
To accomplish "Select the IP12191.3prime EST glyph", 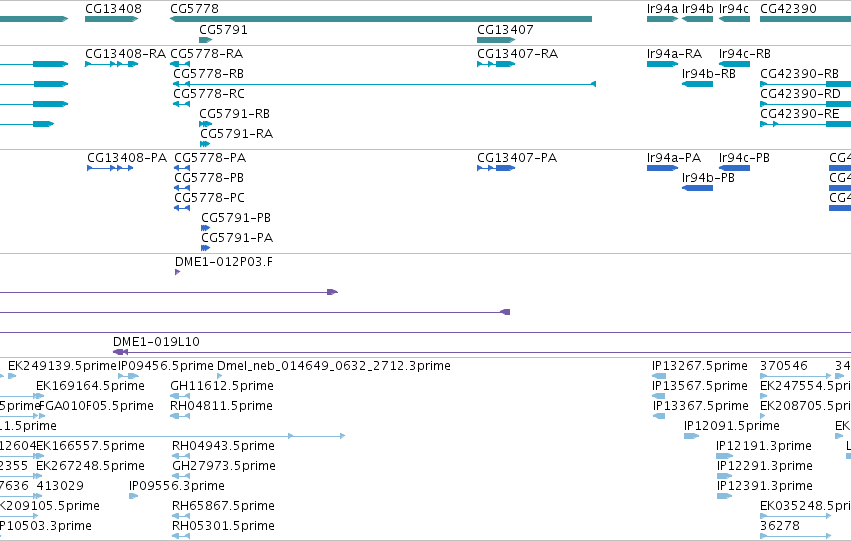I will point(725,456).
